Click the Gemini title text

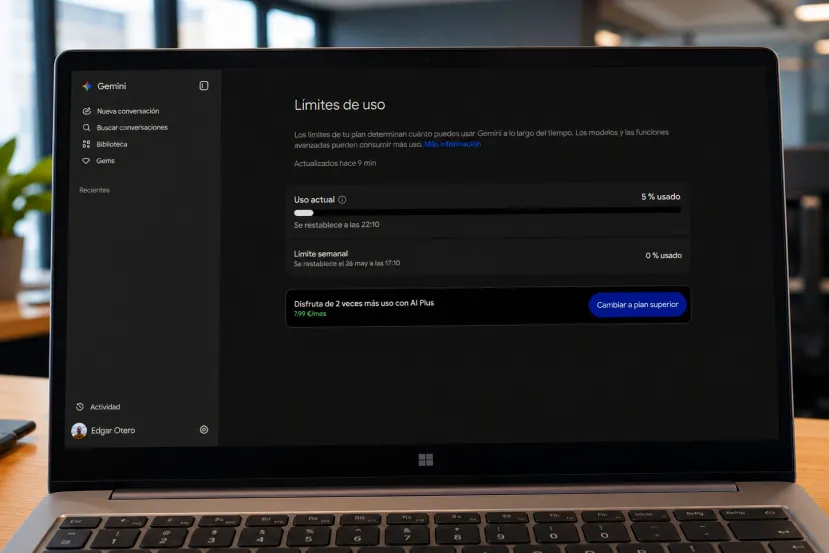[112, 86]
